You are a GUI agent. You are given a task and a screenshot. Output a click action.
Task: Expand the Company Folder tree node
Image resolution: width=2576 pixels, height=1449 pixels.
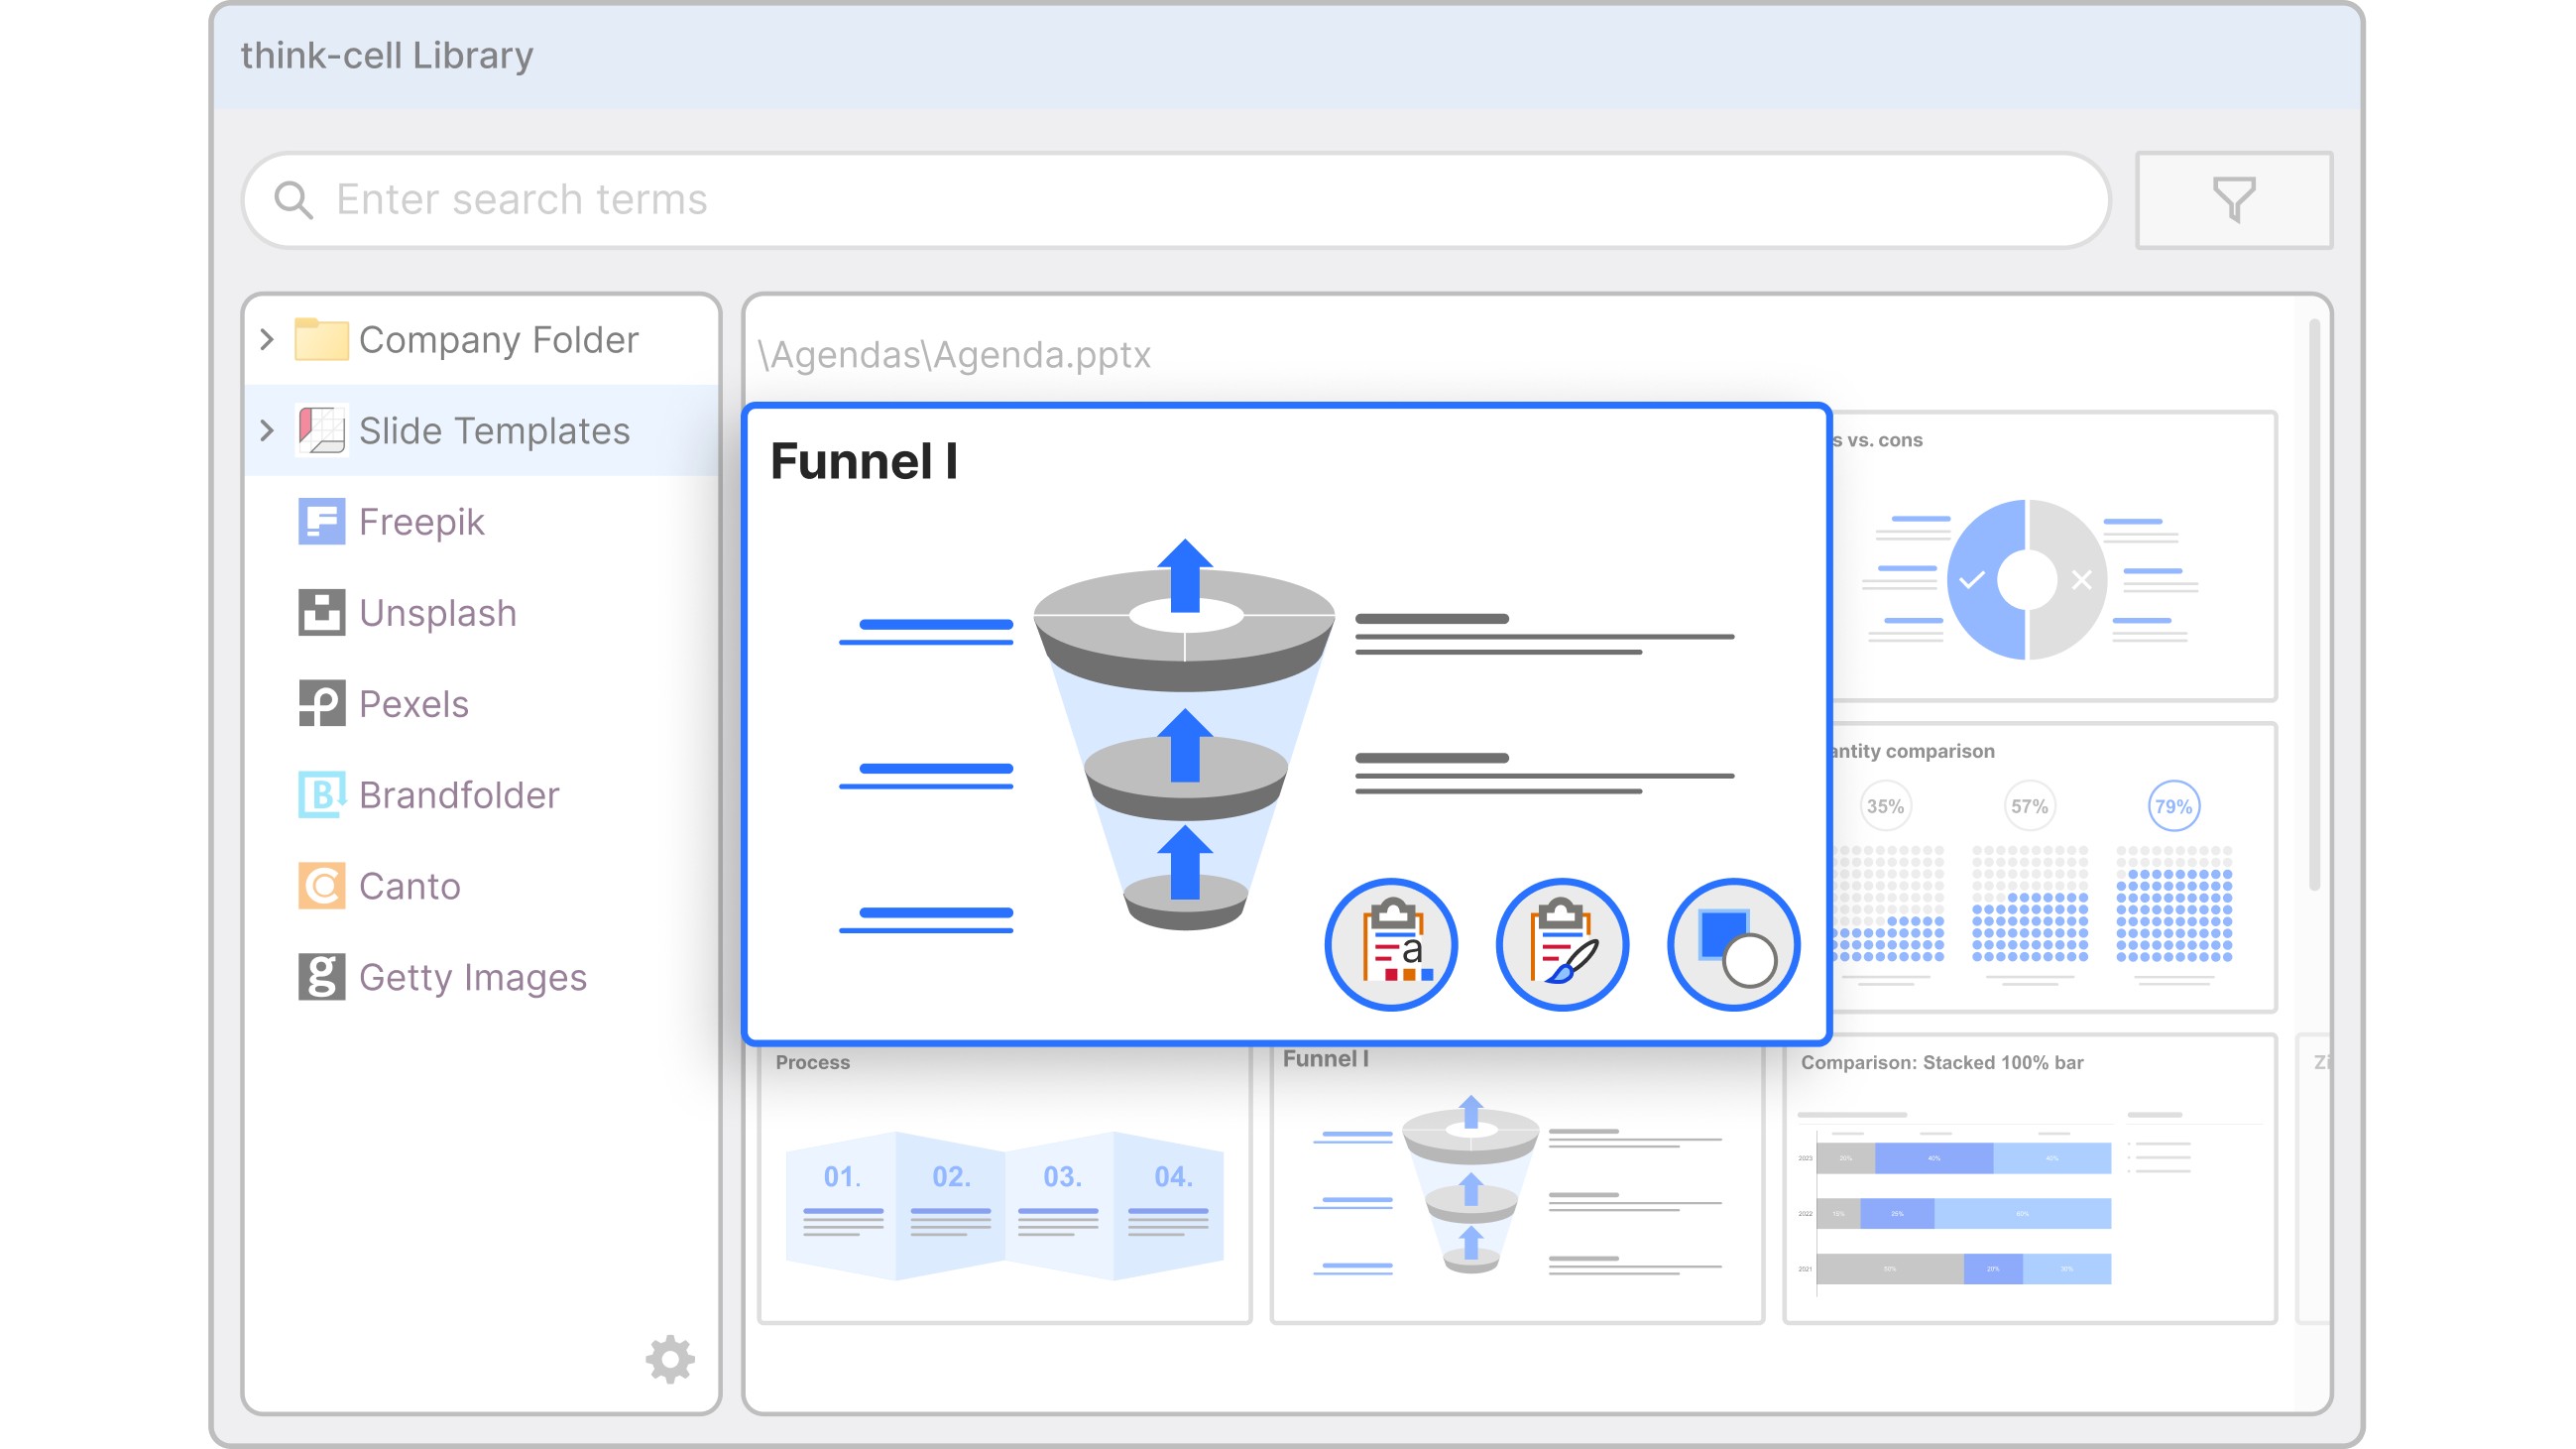click(x=267, y=340)
